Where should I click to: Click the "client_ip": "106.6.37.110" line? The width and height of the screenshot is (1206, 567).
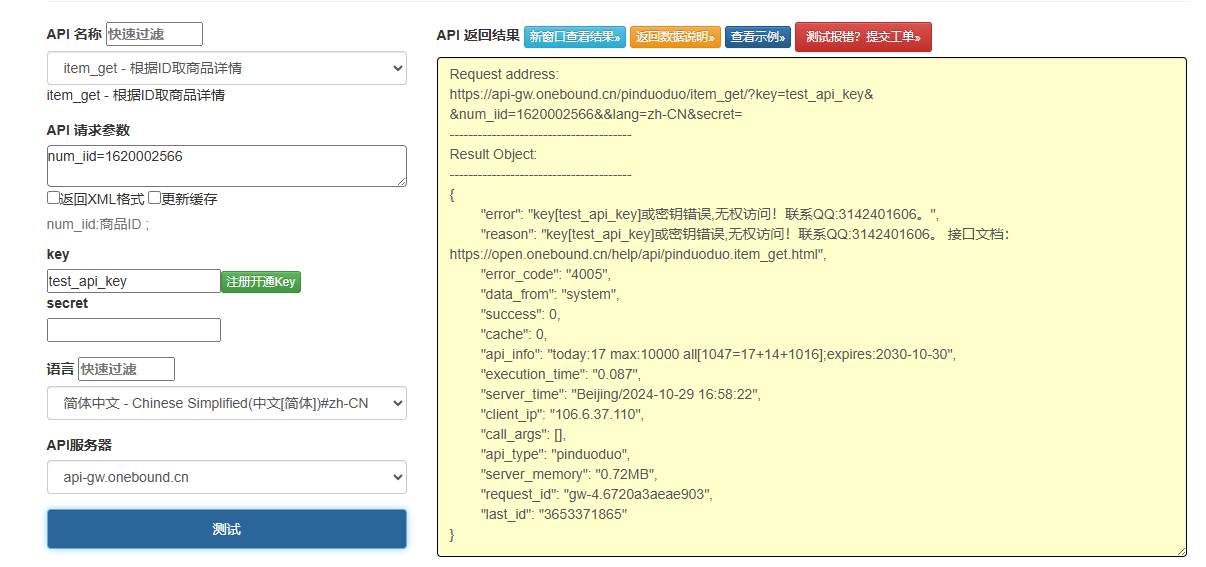tap(562, 414)
